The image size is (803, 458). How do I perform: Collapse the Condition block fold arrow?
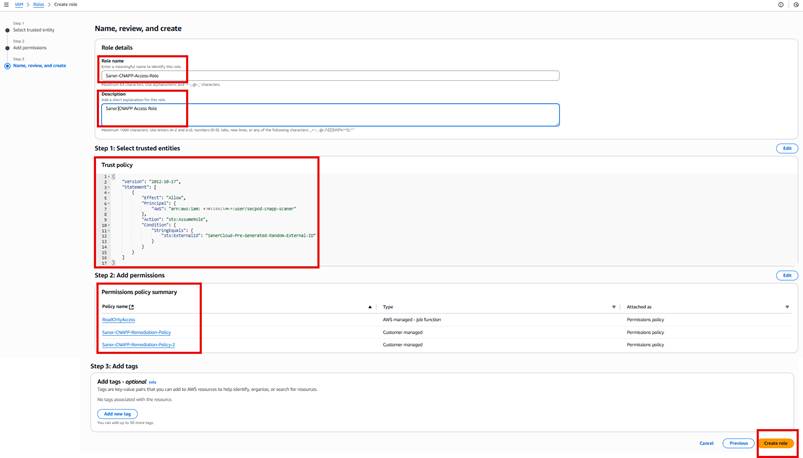click(x=108, y=225)
